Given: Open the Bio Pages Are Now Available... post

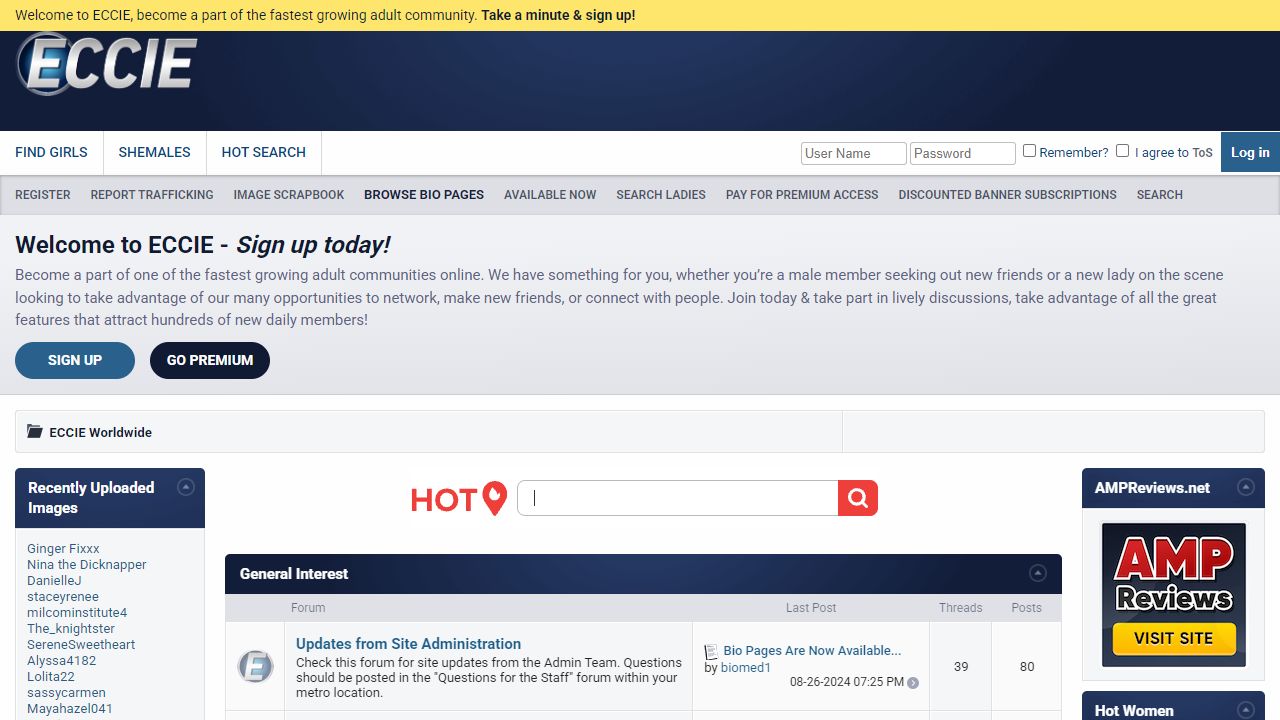Looking at the screenshot, I should (812, 651).
